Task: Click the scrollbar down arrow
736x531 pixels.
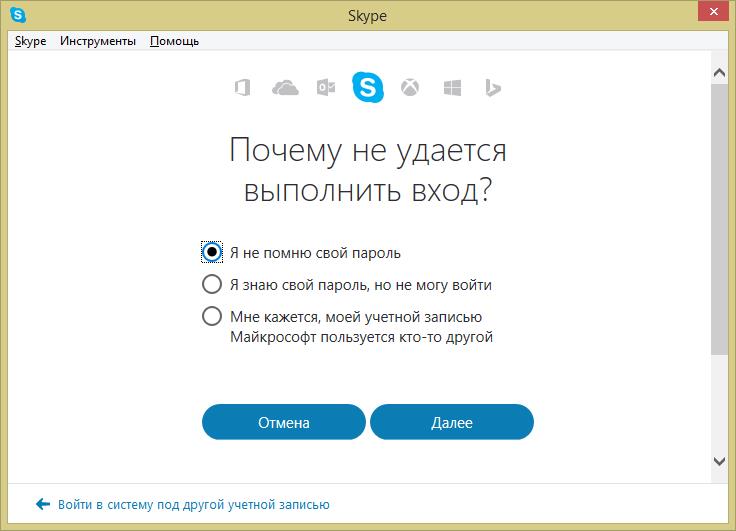Action: coord(719,460)
